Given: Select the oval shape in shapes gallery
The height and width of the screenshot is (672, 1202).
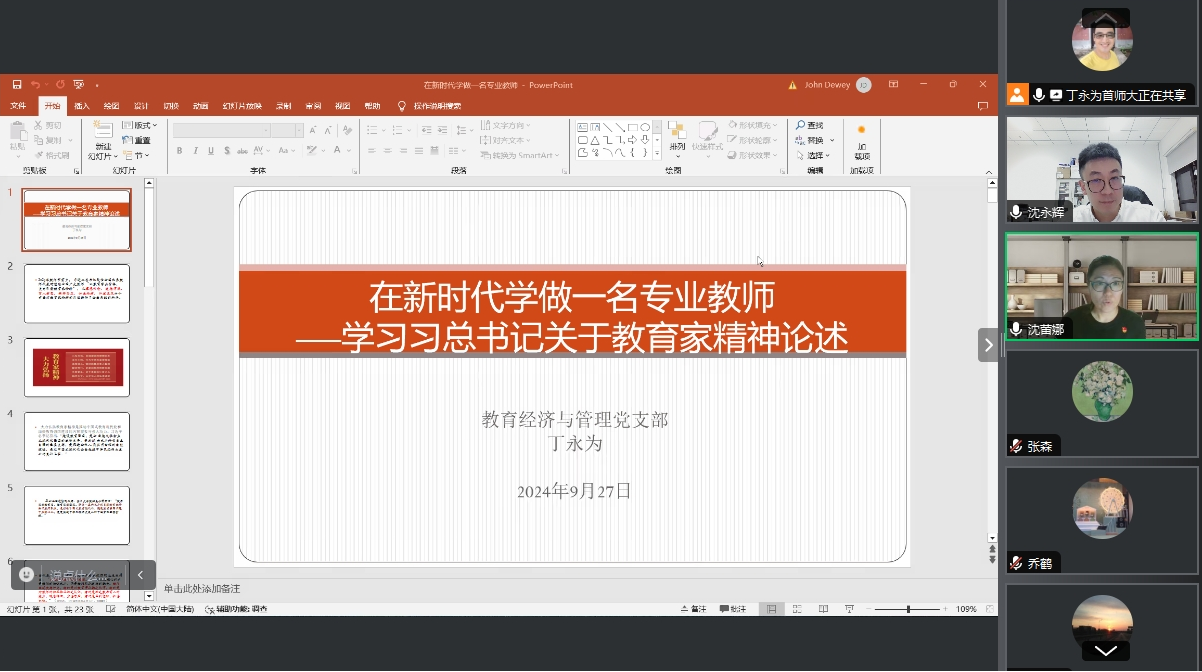Looking at the screenshot, I should 645,127.
